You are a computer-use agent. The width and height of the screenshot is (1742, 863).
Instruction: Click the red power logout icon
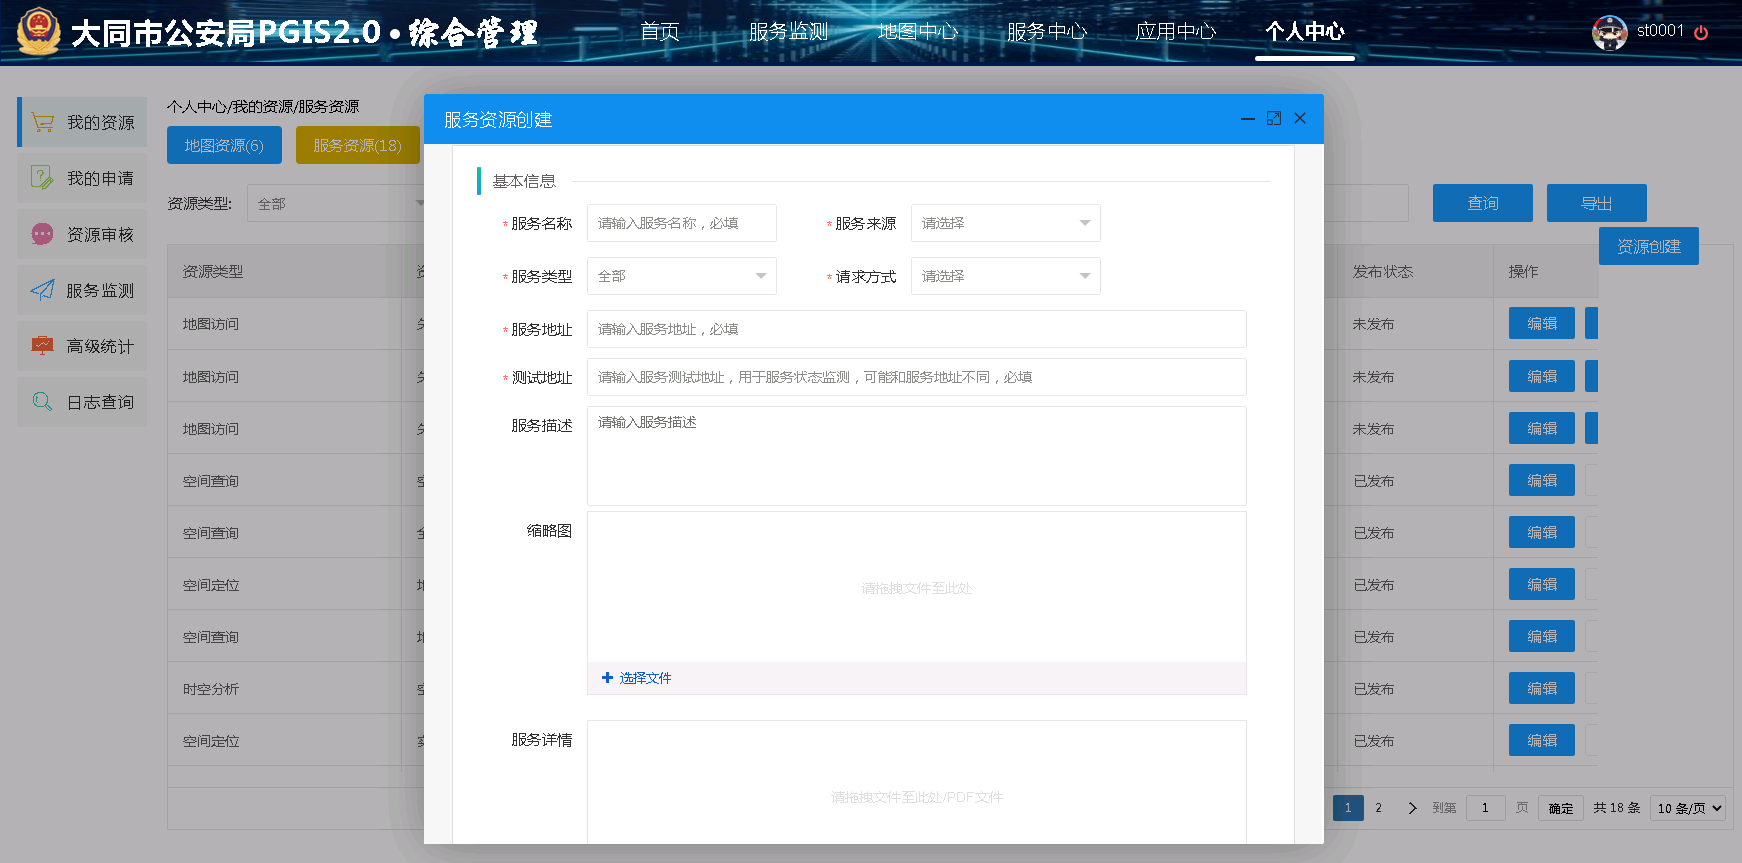1701,32
